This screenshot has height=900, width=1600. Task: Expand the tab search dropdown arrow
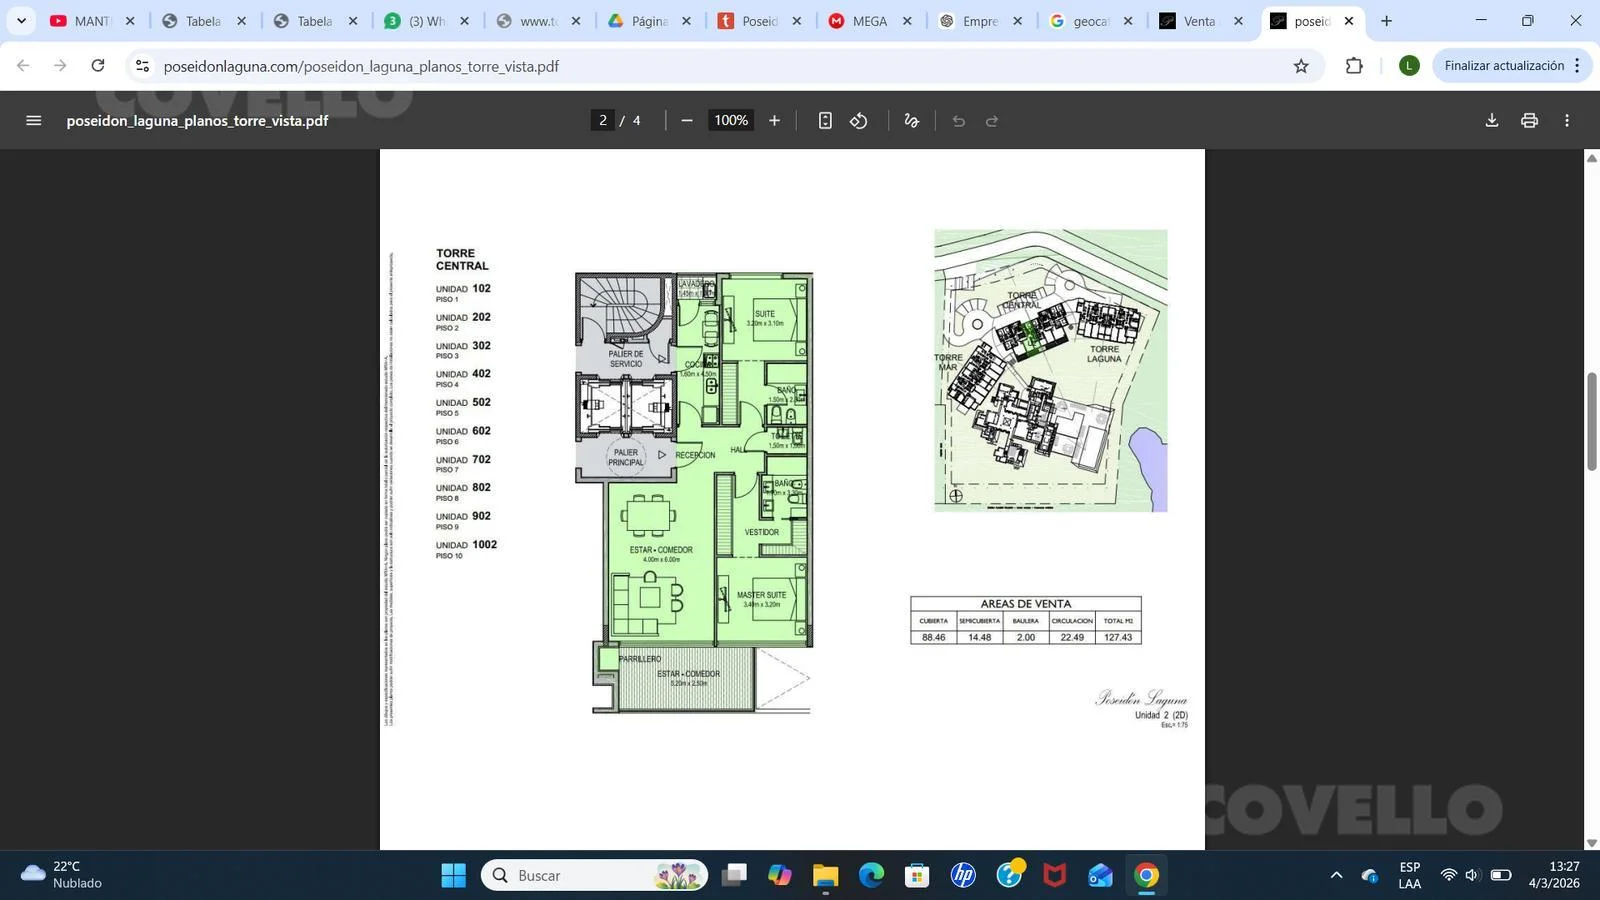tap(21, 20)
